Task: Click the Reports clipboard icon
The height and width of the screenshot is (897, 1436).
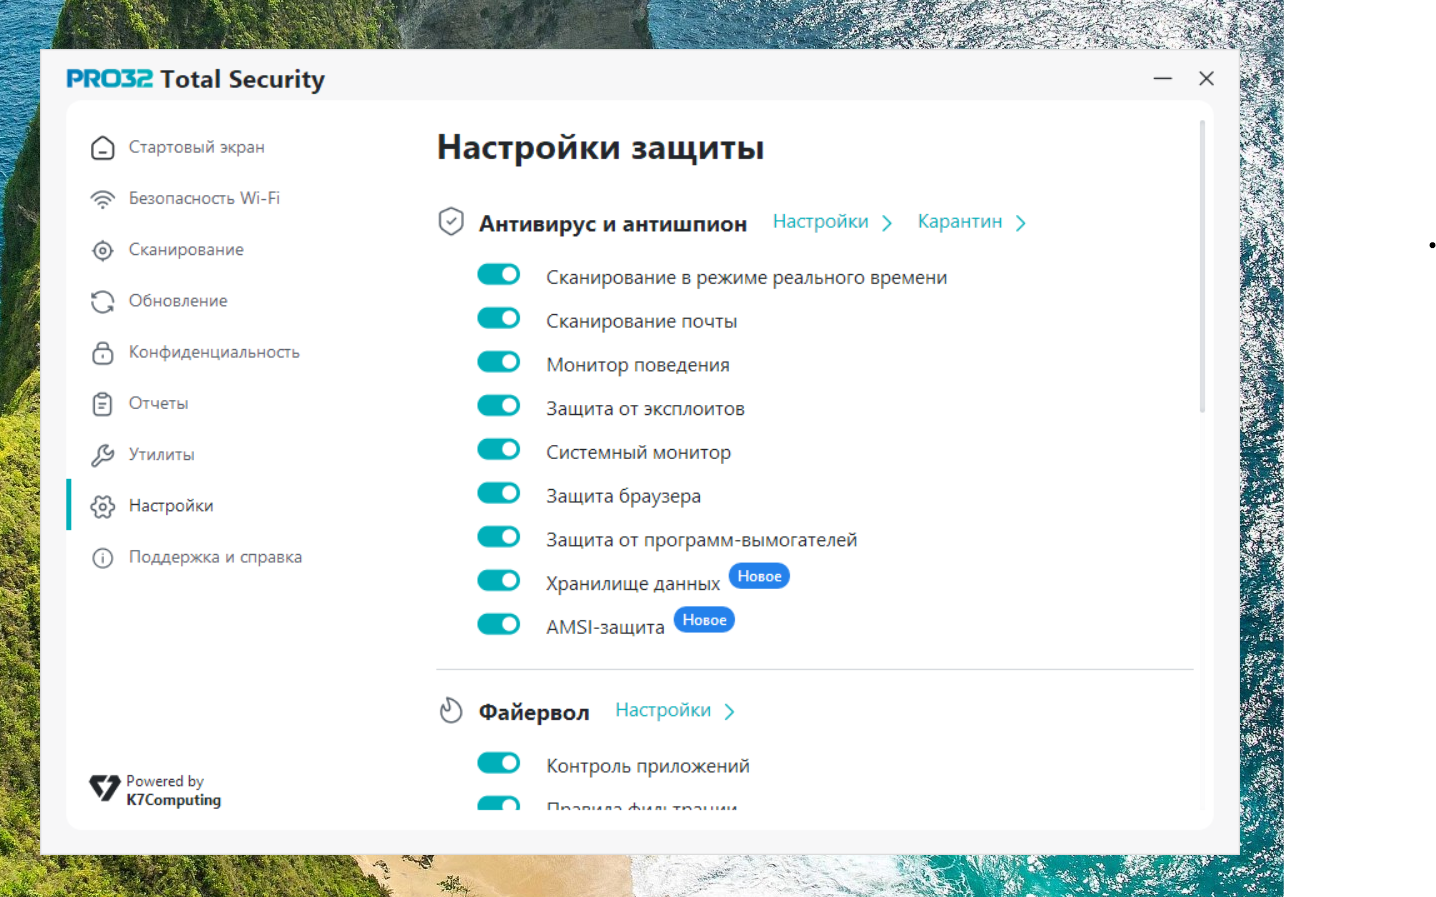Action: tap(102, 403)
